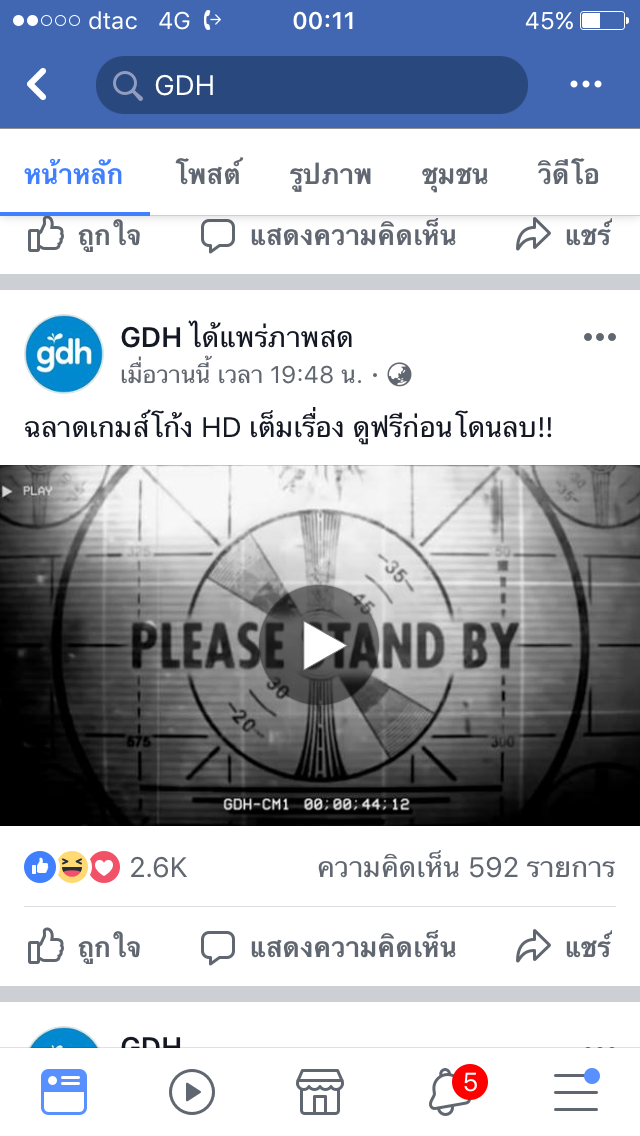The width and height of the screenshot is (640, 1136).
Task: Open the hamburger menu in bottom bar
Action: click(x=576, y=1091)
